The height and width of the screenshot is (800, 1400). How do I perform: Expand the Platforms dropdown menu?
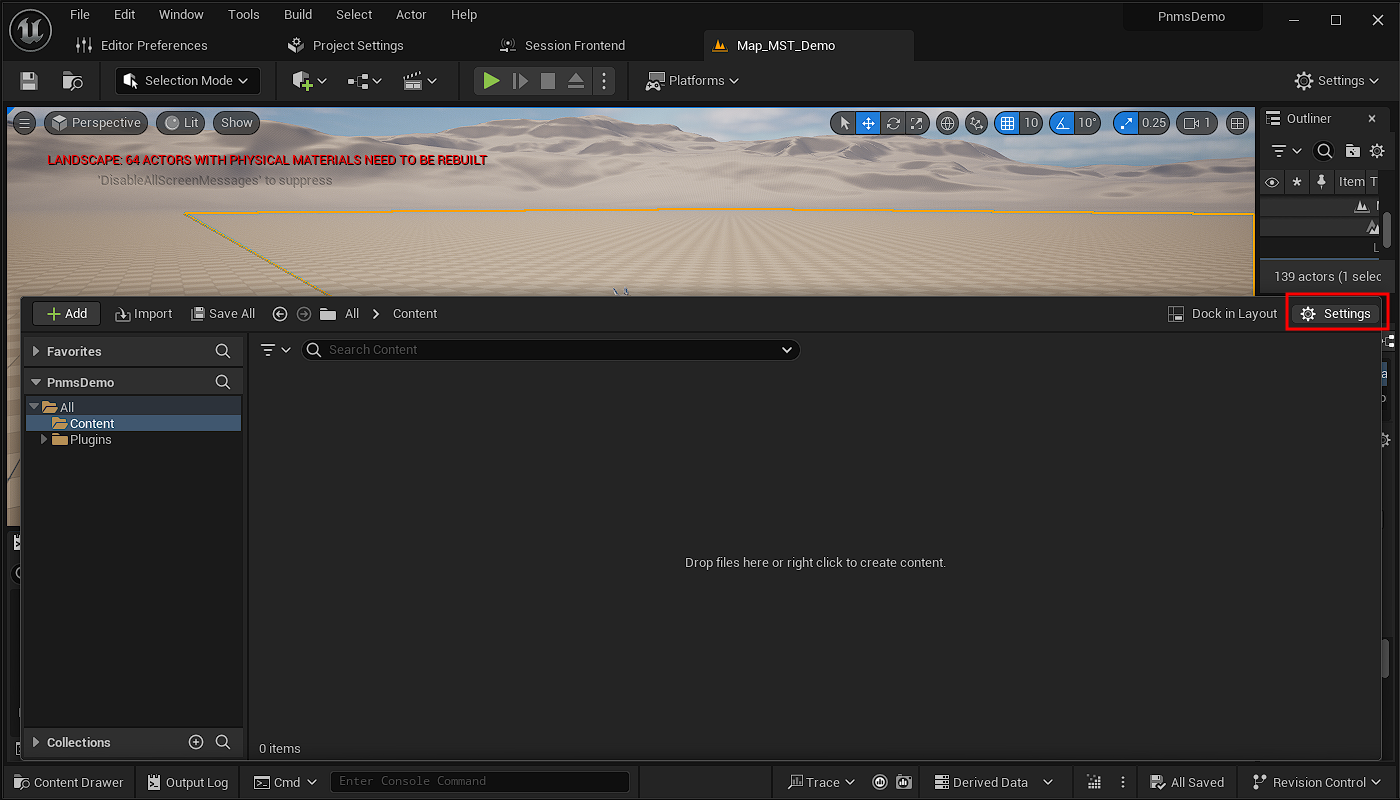pyautogui.click(x=693, y=81)
